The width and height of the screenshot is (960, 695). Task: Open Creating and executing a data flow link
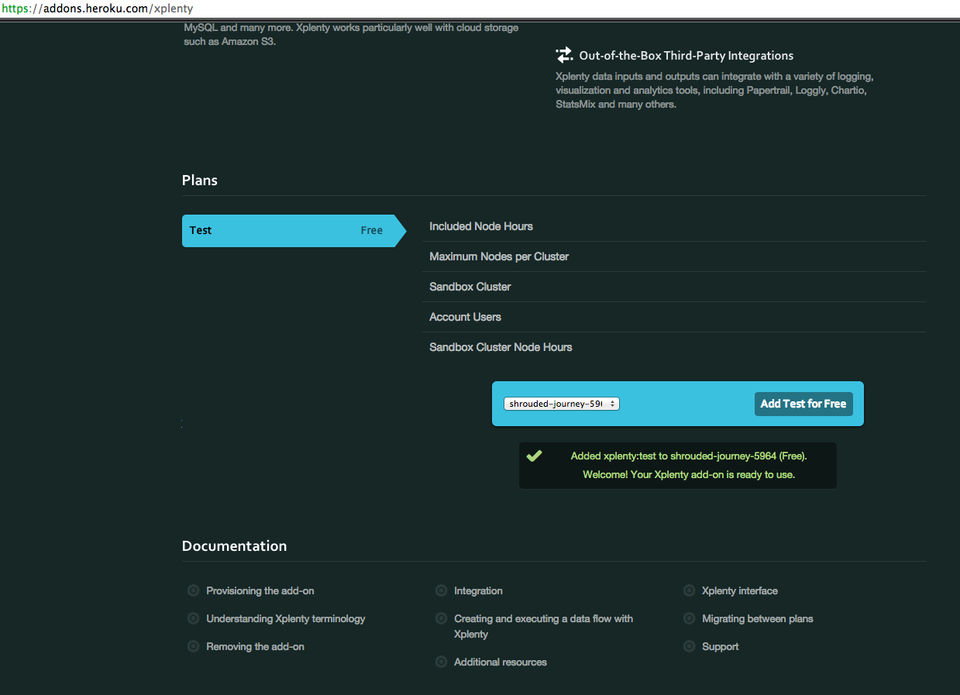click(544, 626)
